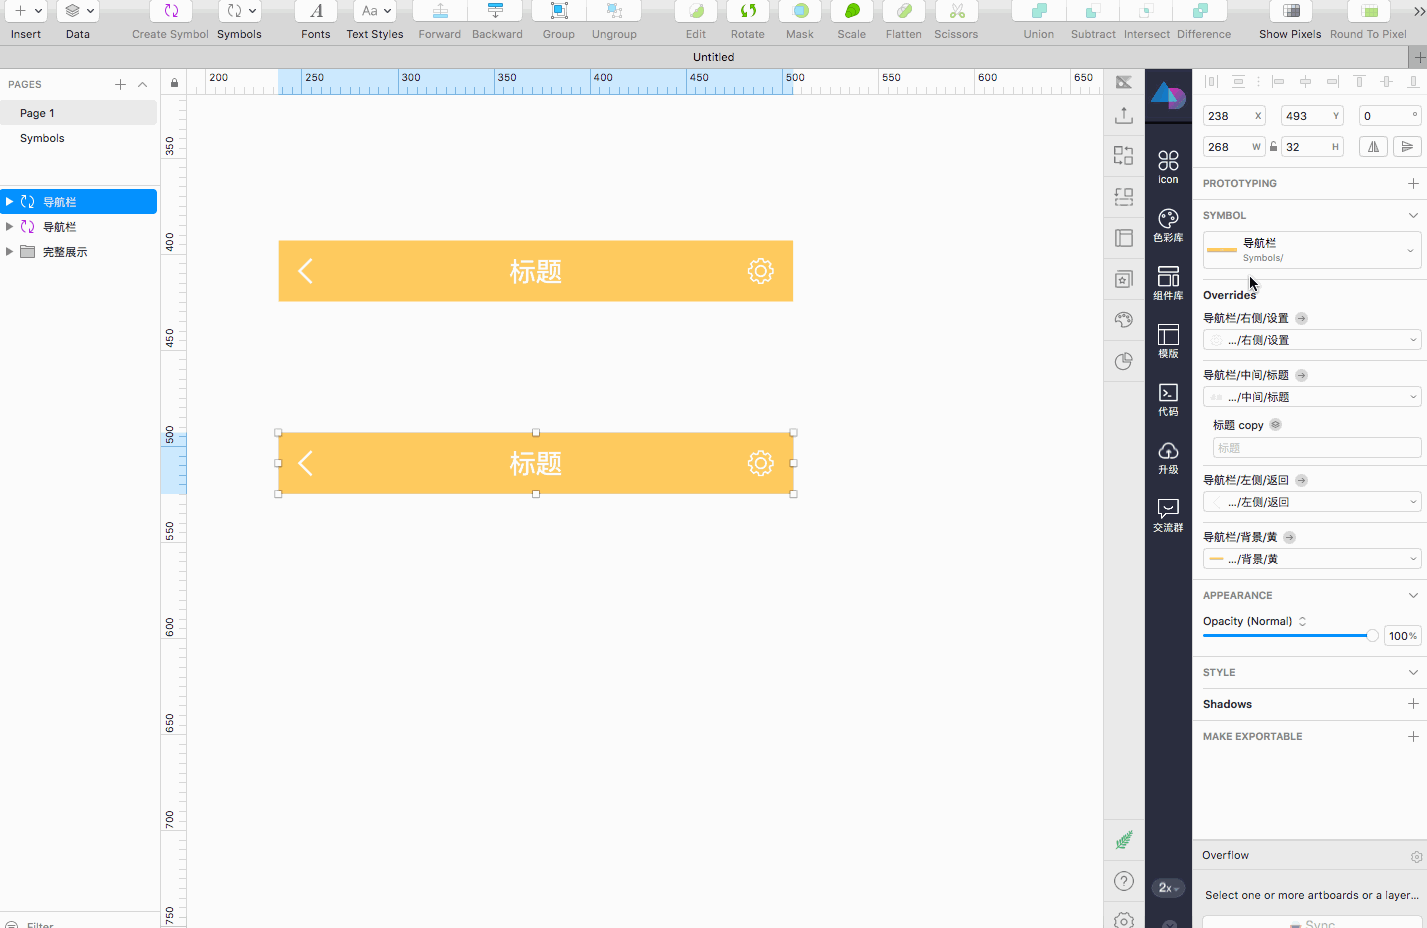Click the Flatten tool
The height and width of the screenshot is (928, 1427).
coord(904,11)
